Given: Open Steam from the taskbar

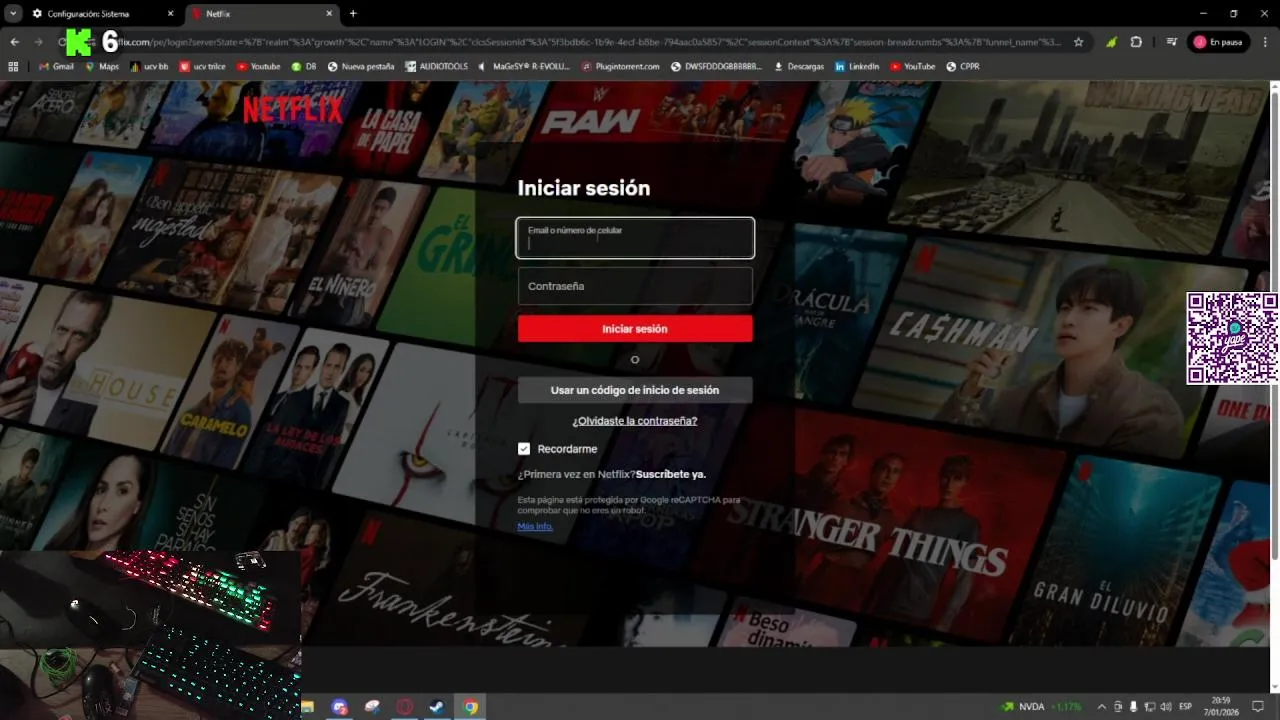Looking at the screenshot, I should (437, 707).
